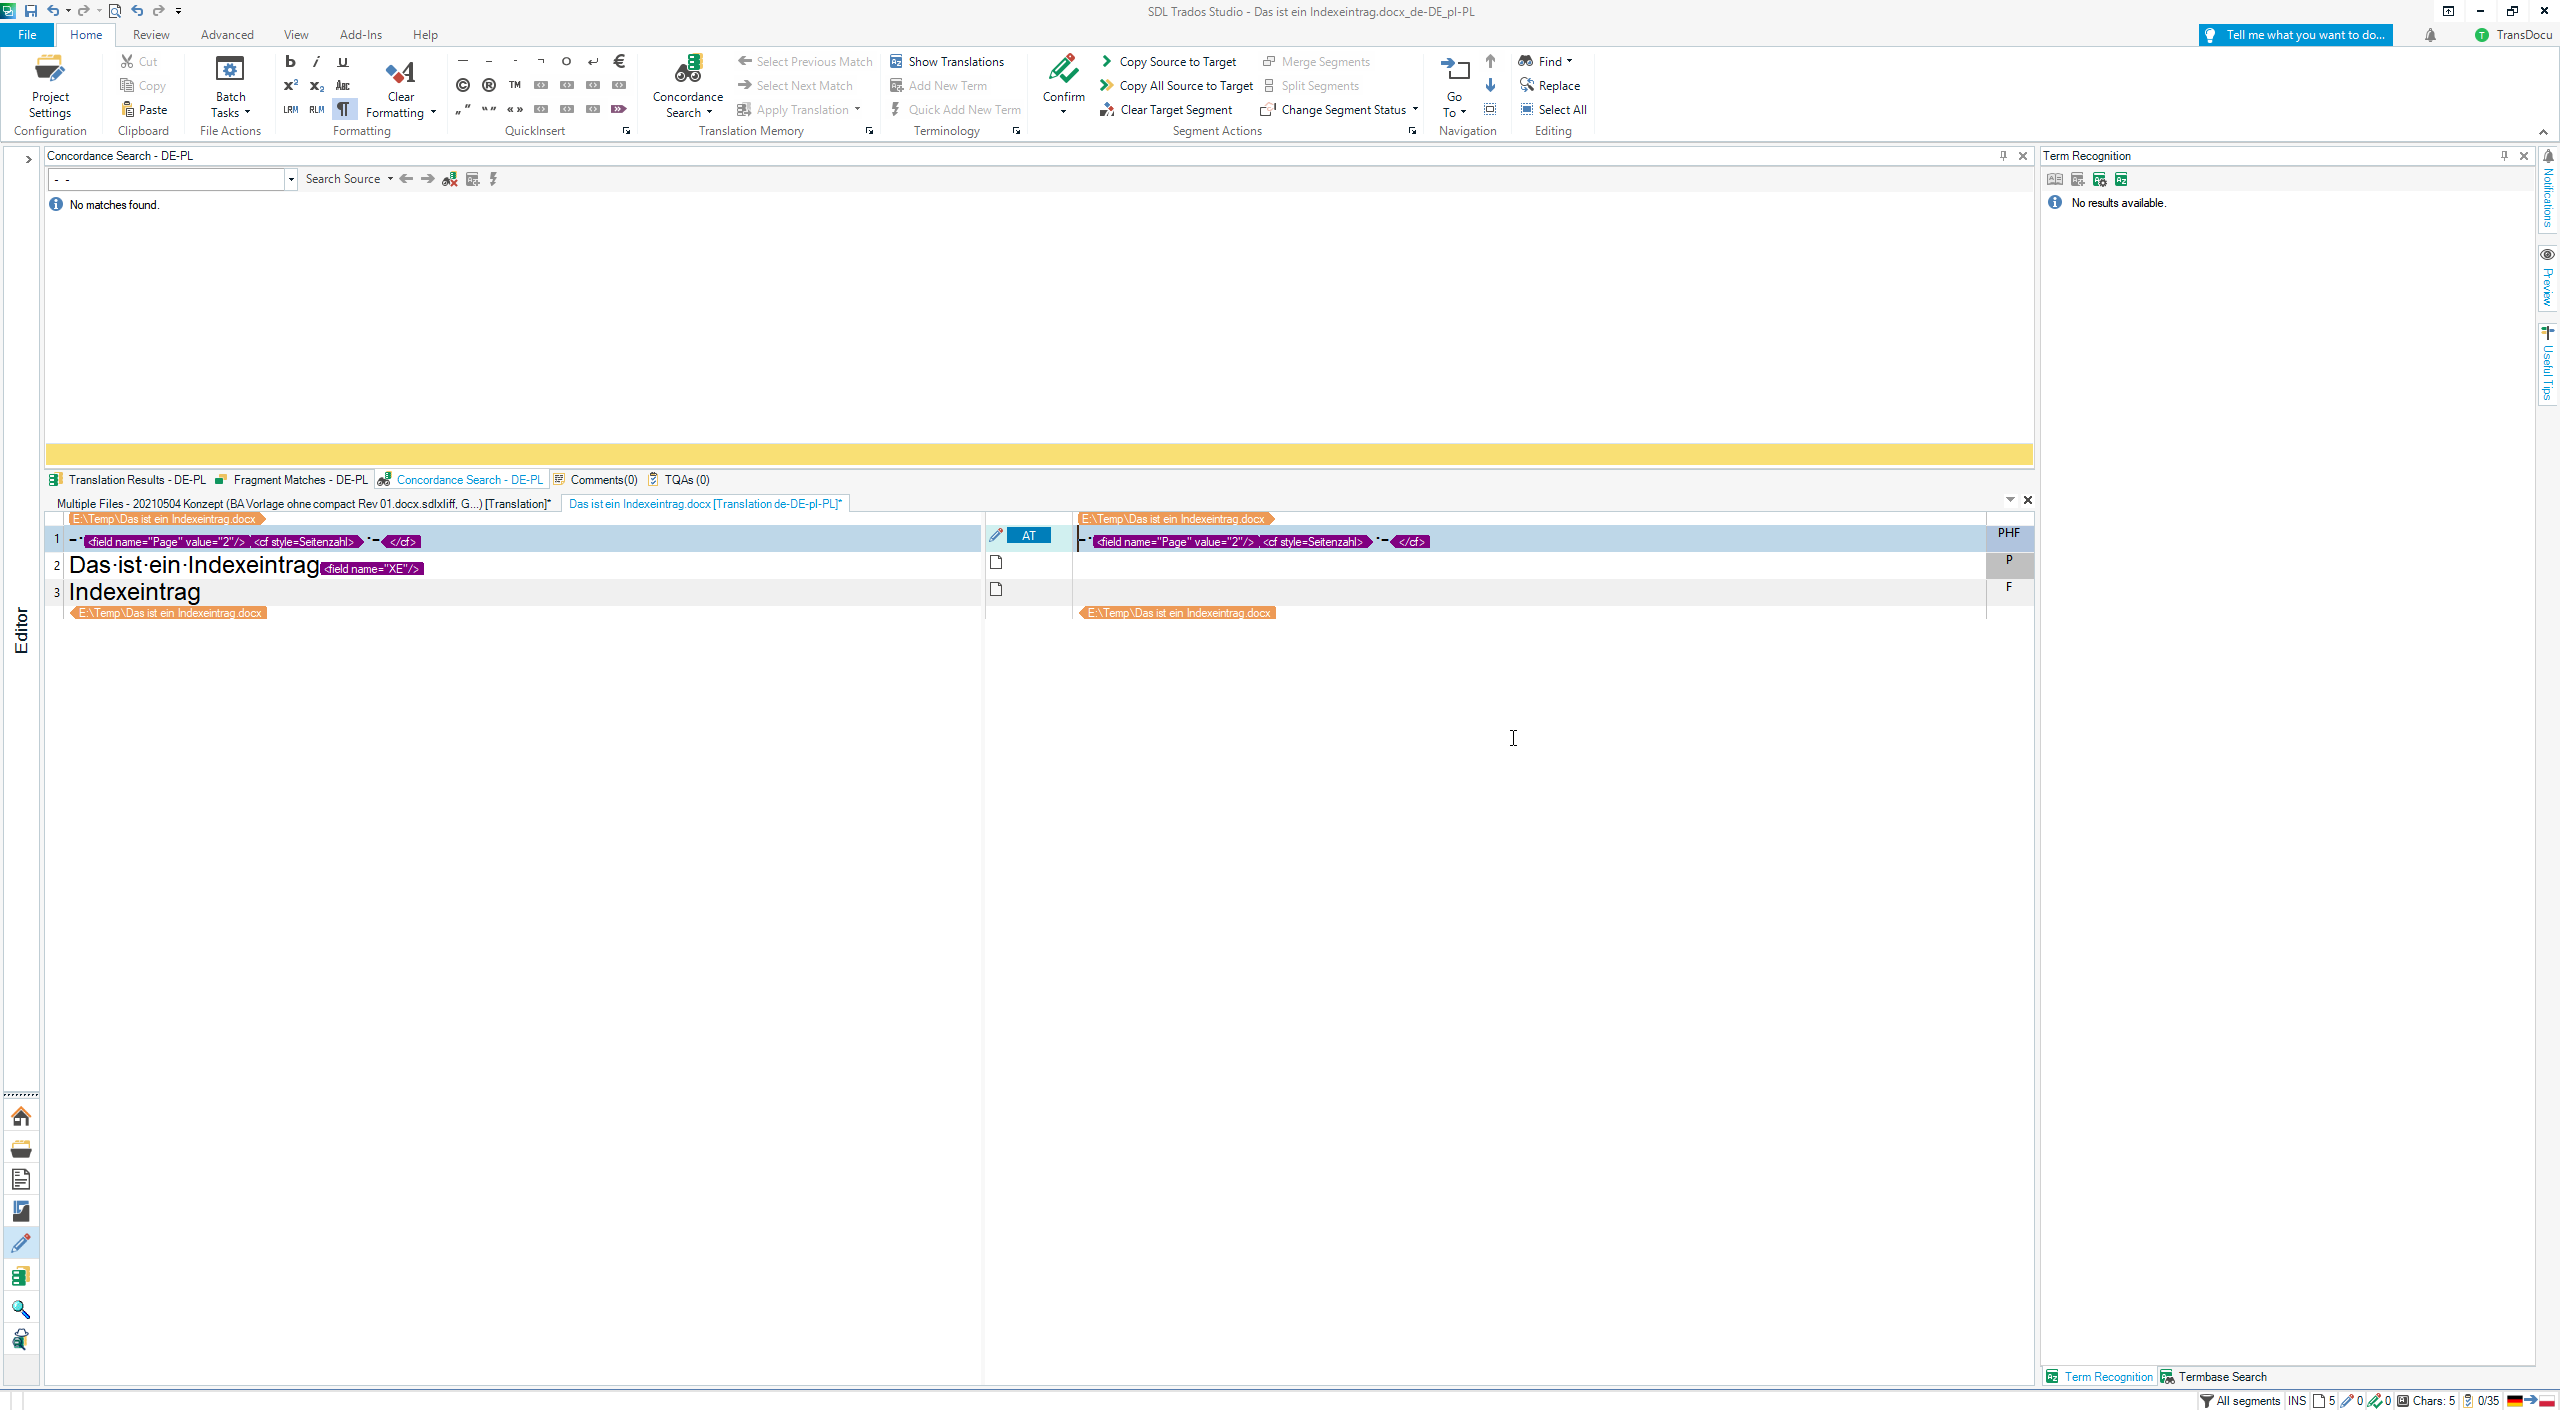
Task: Insert Euro sign from QuickInsert
Action: [x=619, y=62]
